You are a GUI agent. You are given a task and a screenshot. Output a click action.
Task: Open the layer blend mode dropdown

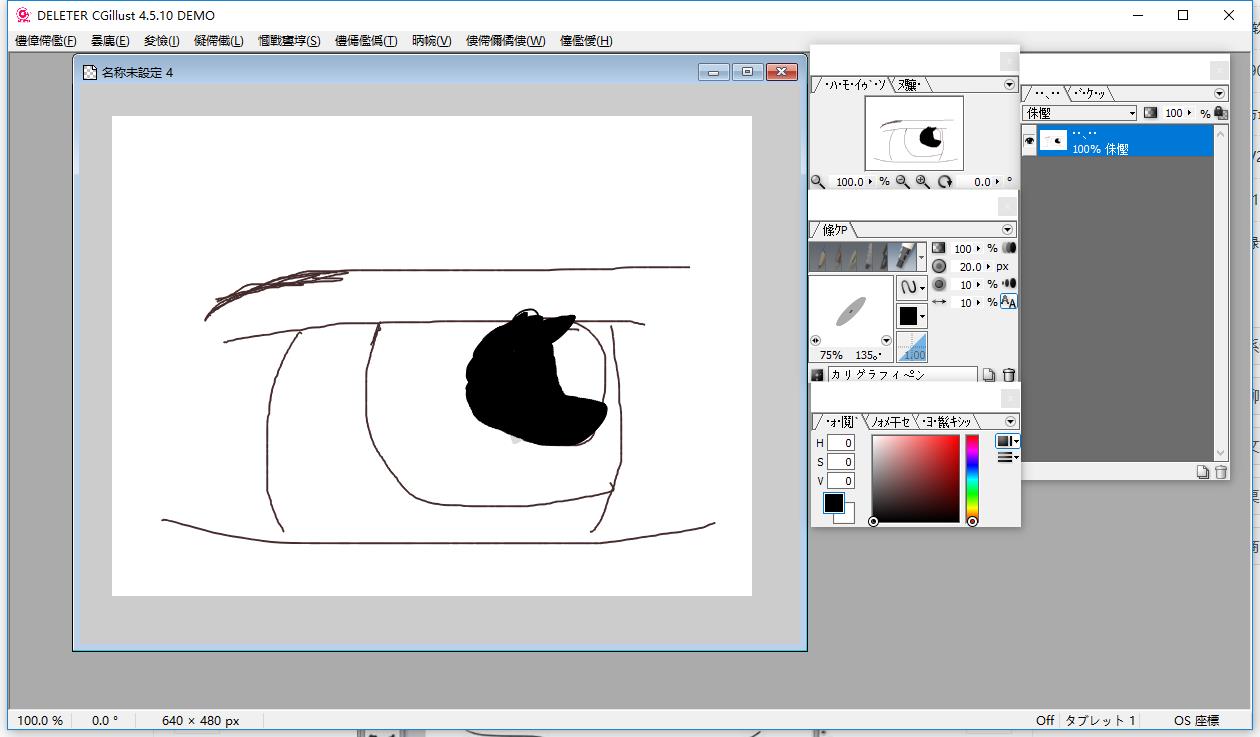tap(1080, 113)
